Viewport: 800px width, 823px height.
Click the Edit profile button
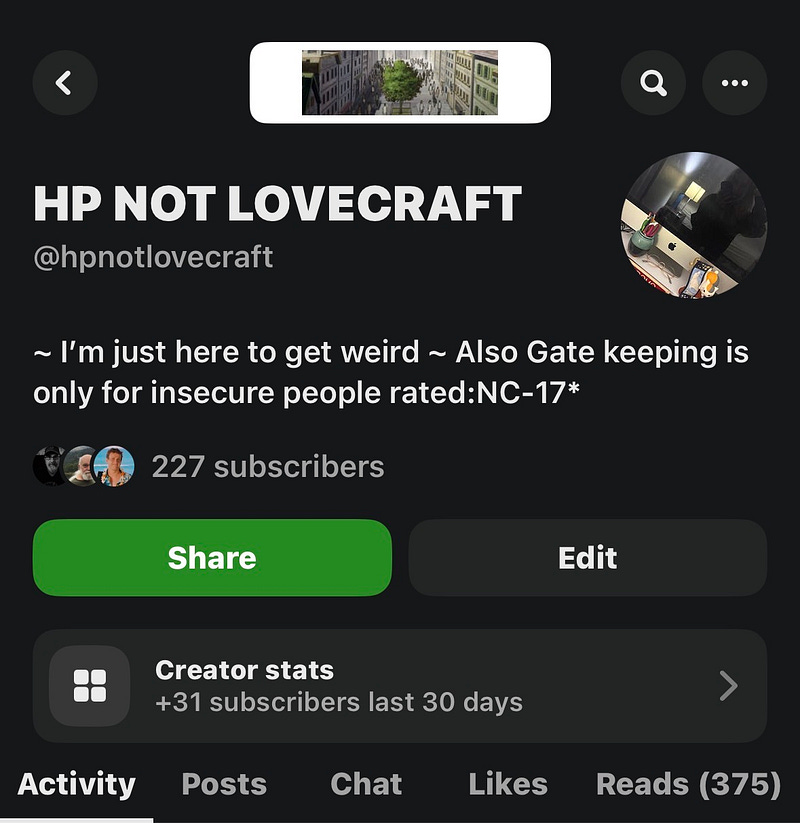tap(588, 557)
